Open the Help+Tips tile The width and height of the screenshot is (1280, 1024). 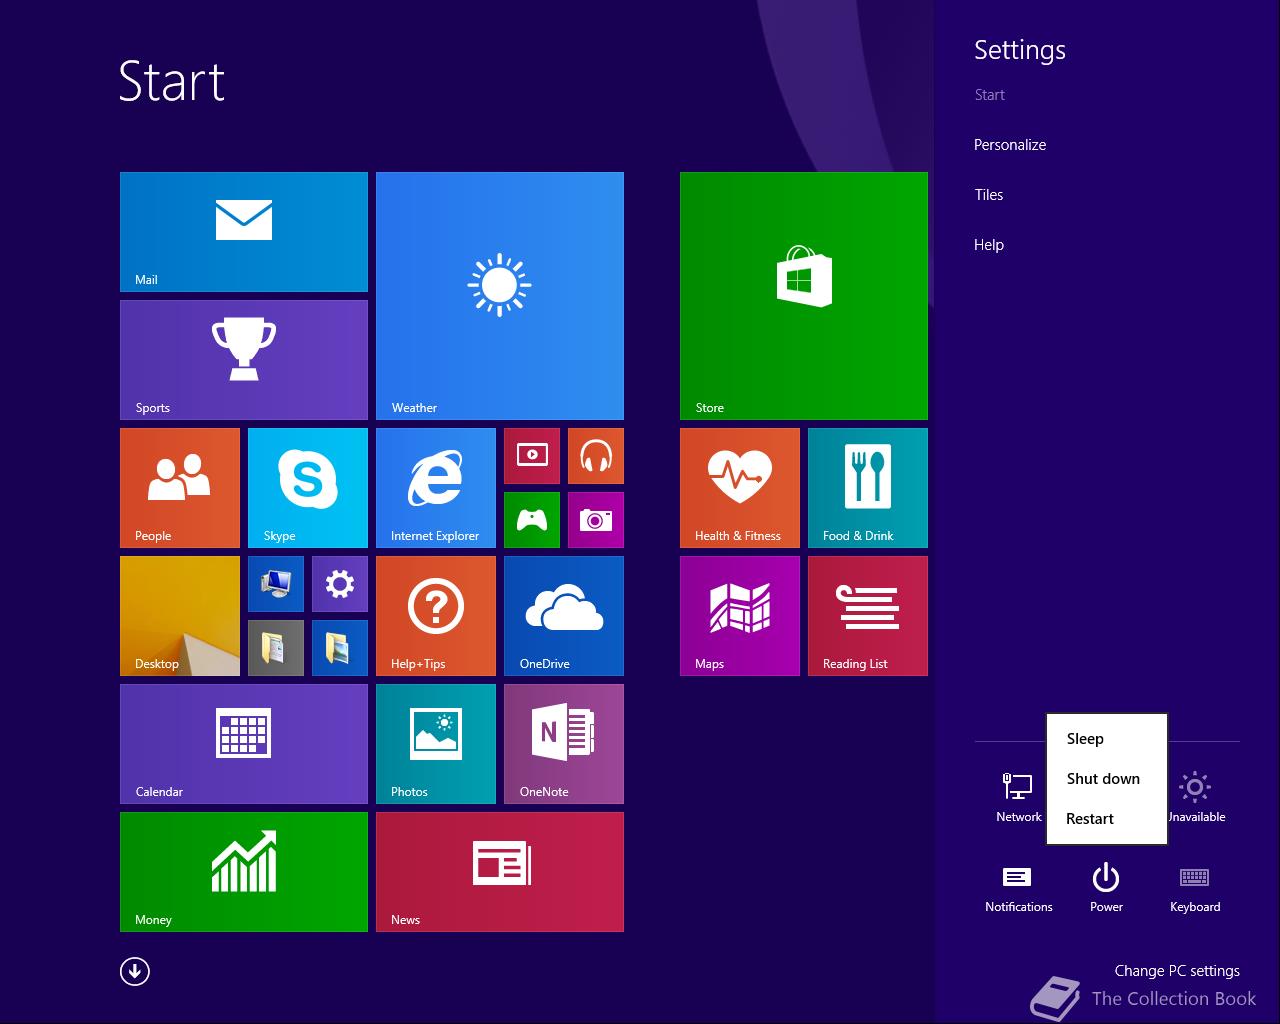436,616
